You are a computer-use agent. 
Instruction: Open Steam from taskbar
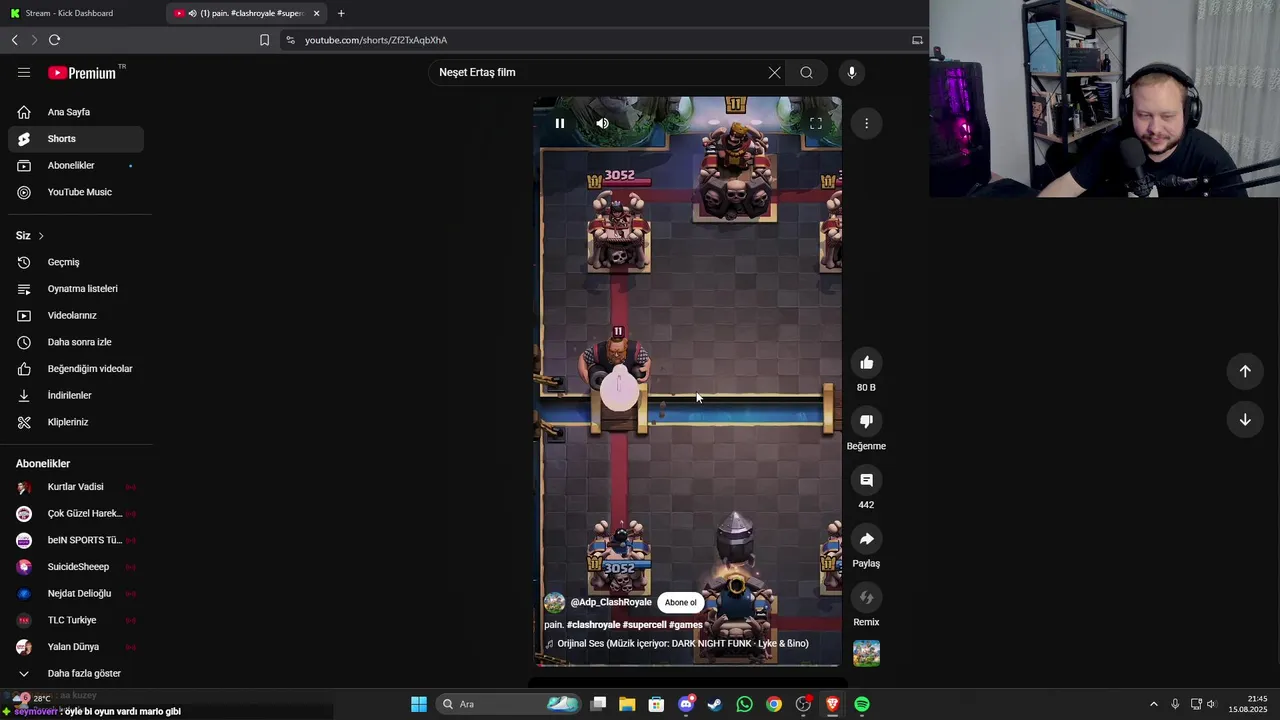point(715,704)
